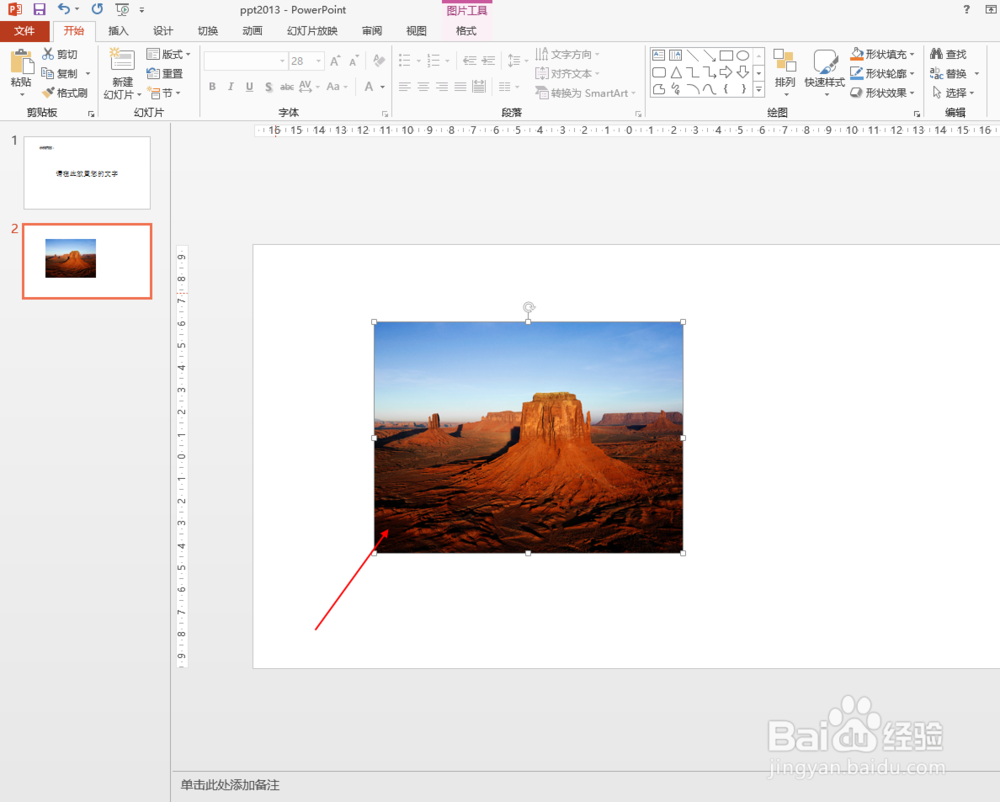Screen dimensions: 1000x802
Task: Open Text Direction (文字方向) dropdown
Action: tap(568, 54)
